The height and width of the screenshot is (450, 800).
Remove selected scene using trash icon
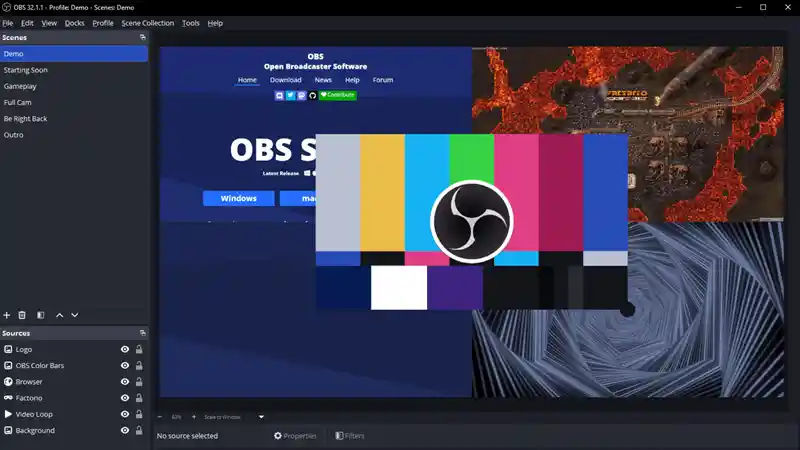click(22, 315)
